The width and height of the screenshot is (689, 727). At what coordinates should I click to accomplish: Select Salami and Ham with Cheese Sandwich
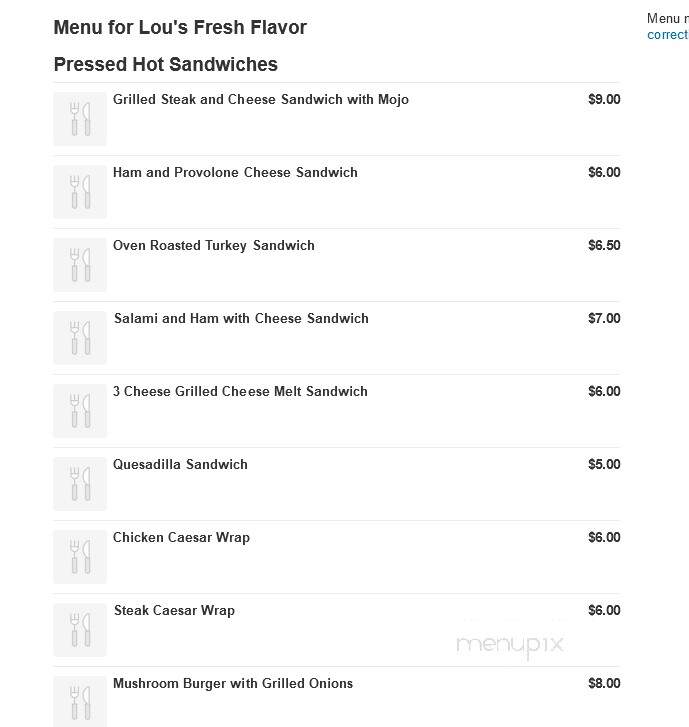tap(241, 319)
